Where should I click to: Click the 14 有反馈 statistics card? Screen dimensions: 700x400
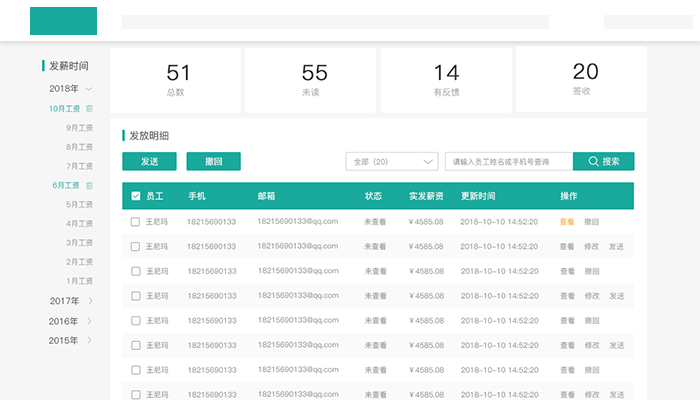pyautogui.click(x=446, y=80)
